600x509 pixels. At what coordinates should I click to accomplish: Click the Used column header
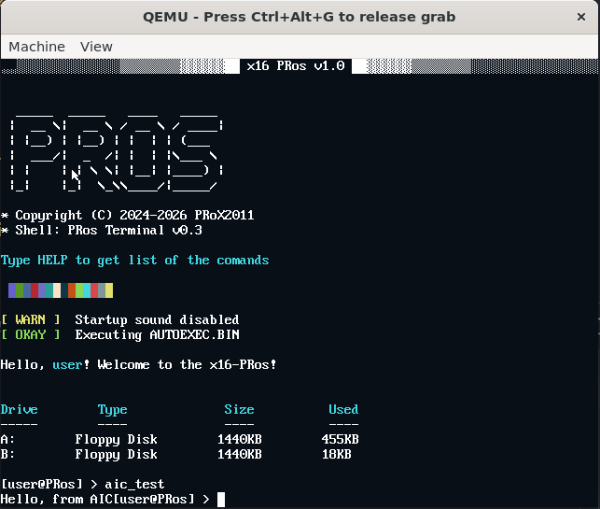point(344,409)
